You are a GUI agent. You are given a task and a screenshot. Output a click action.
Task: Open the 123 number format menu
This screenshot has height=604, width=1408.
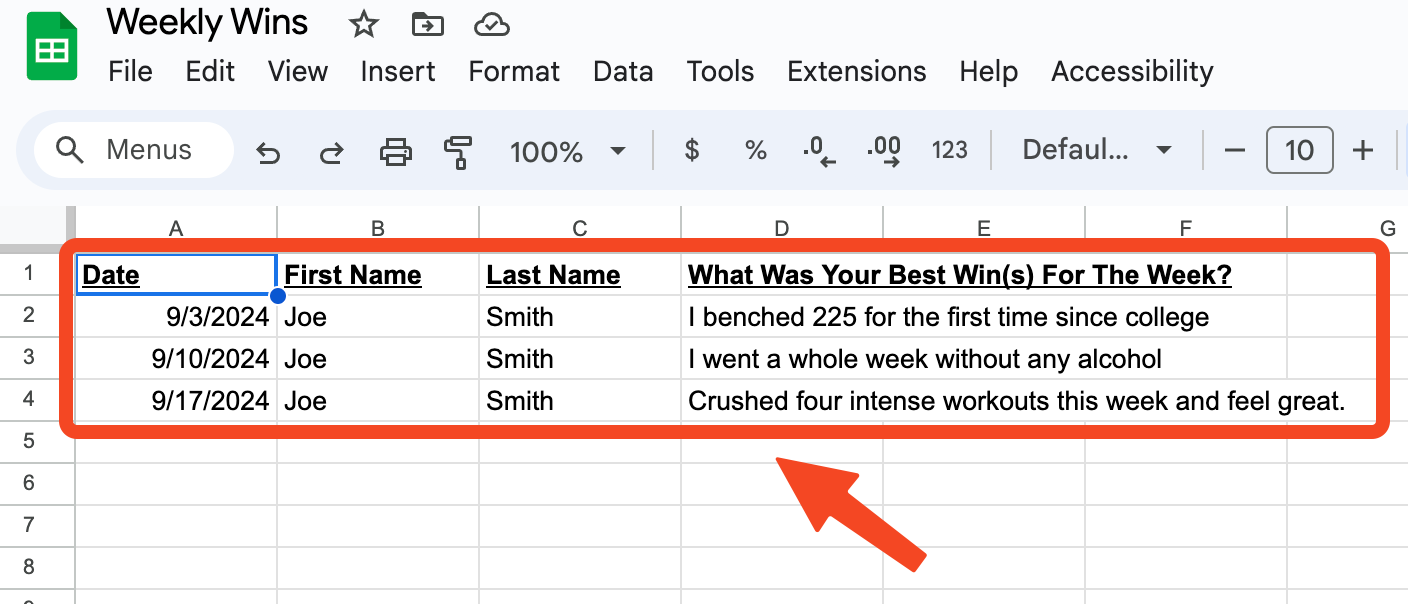point(949,151)
